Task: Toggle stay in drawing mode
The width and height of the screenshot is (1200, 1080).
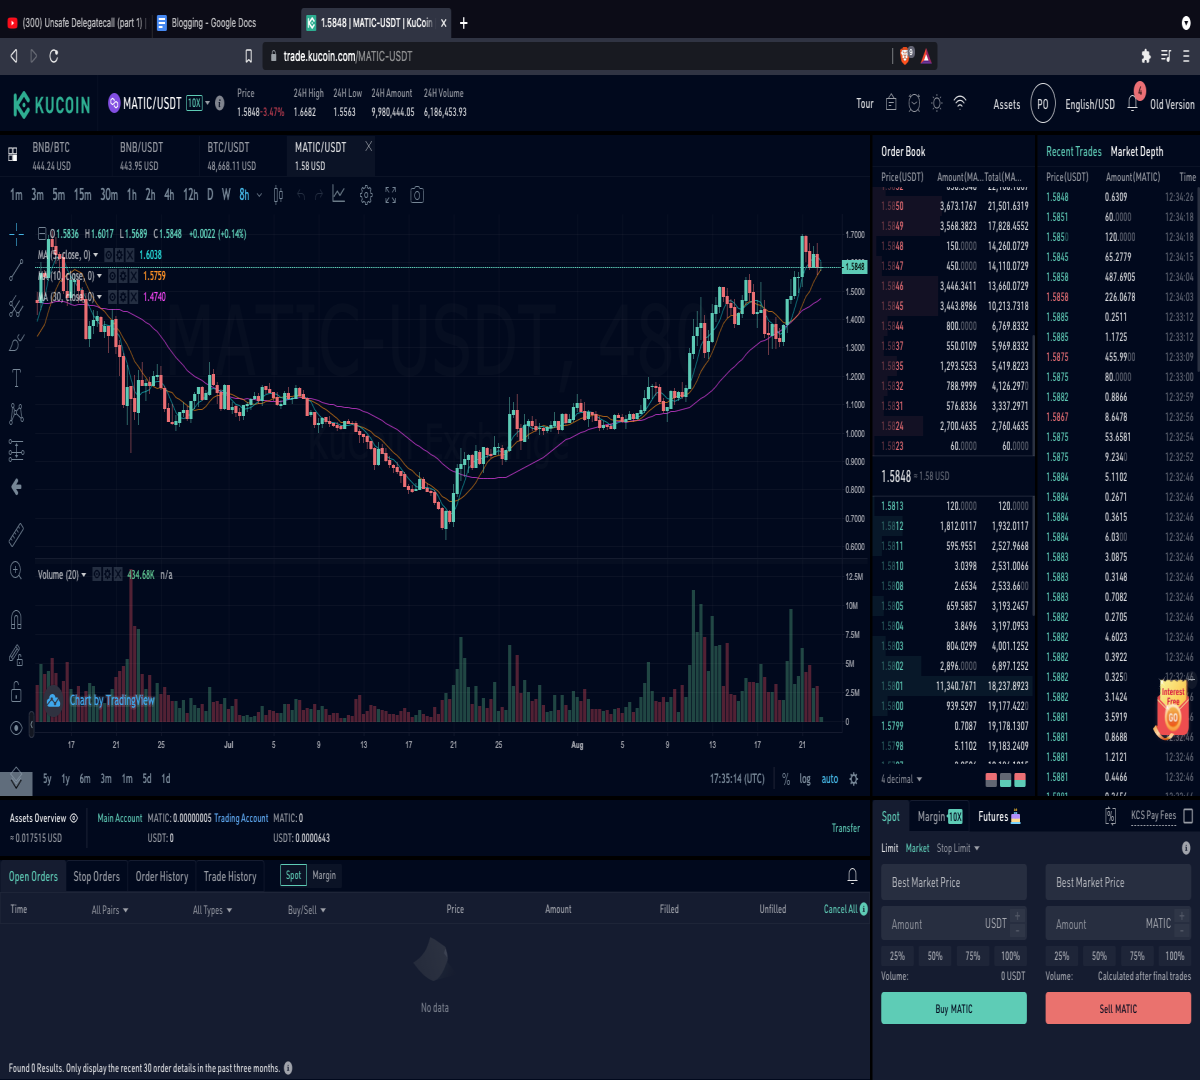Action: (x=16, y=656)
